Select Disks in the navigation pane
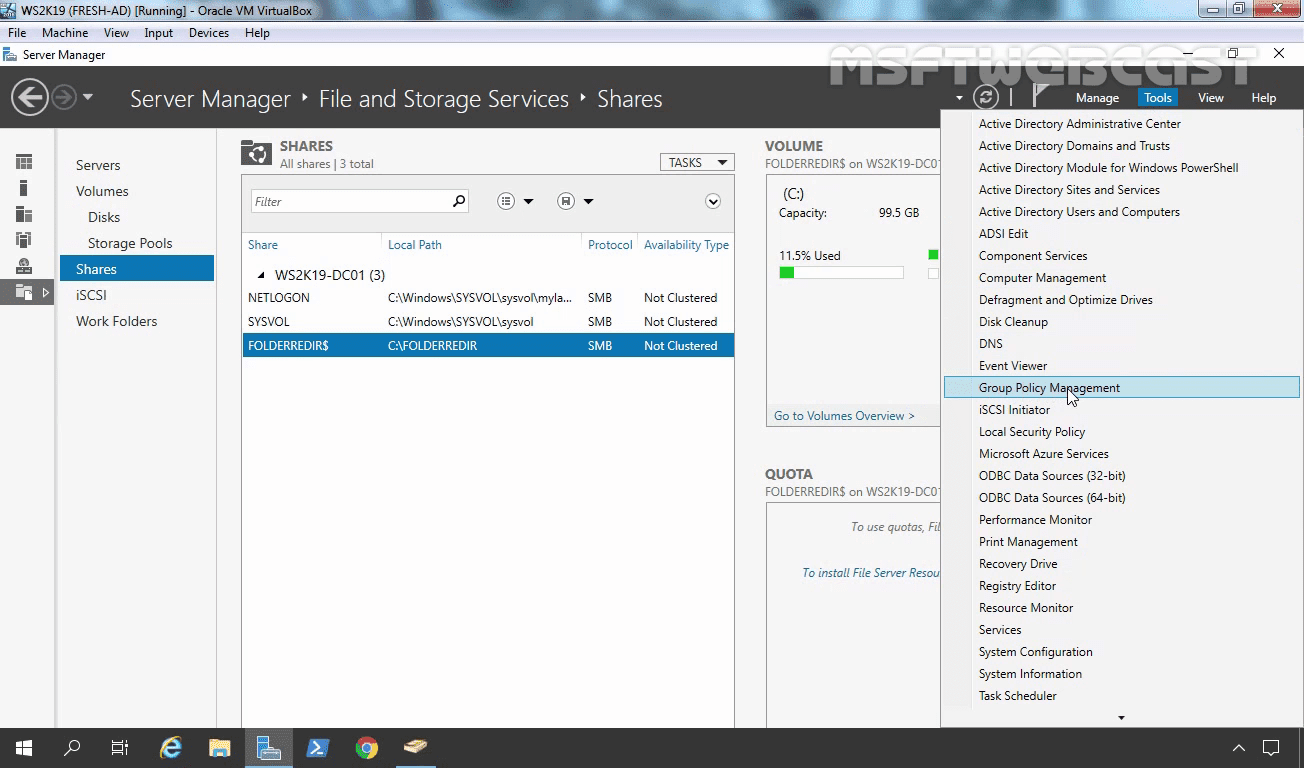Image resolution: width=1304 pixels, height=768 pixels. pos(104,217)
